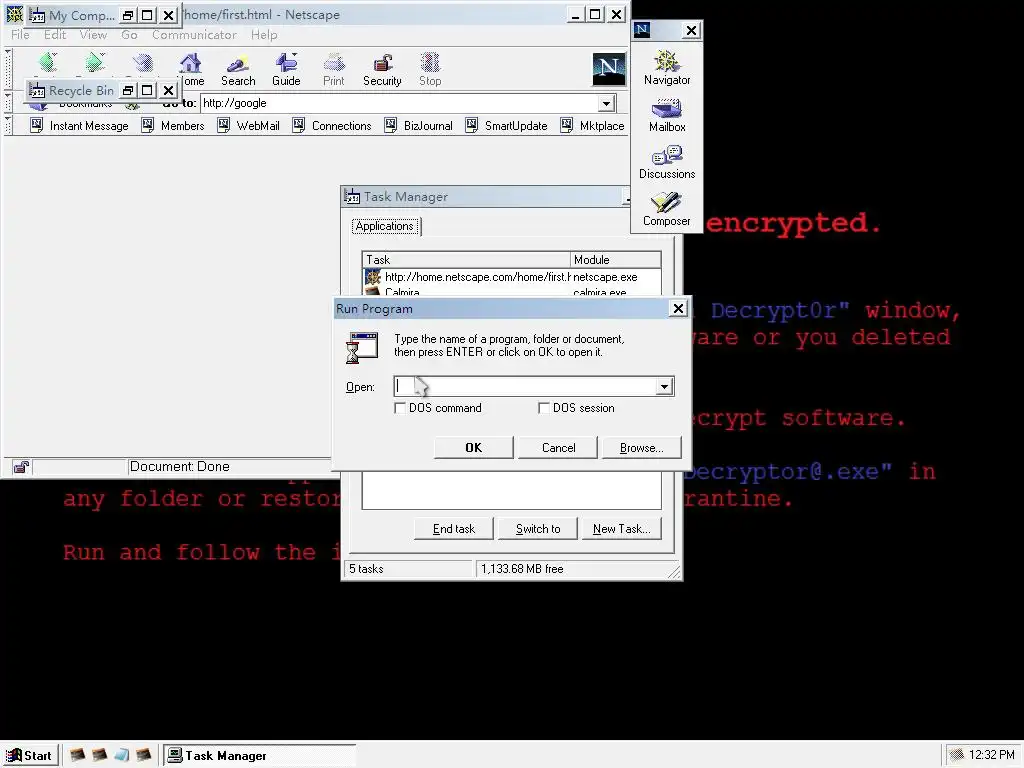The image size is (1024, 768).
Task: Confirm Run Program with OK
Action: coord(473,447)
